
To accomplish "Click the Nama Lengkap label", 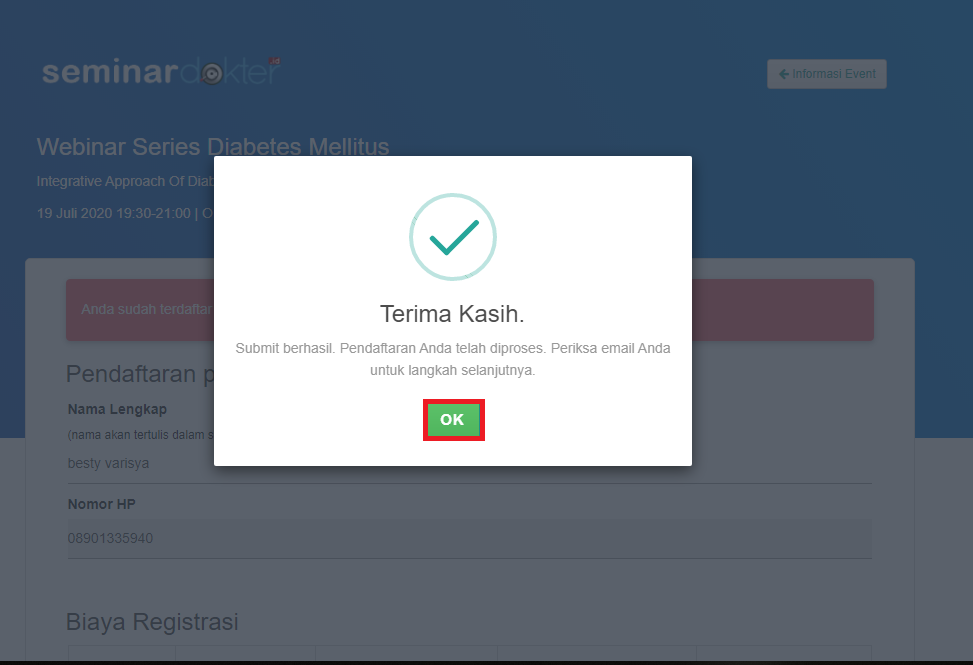I will tap(117, 409).
